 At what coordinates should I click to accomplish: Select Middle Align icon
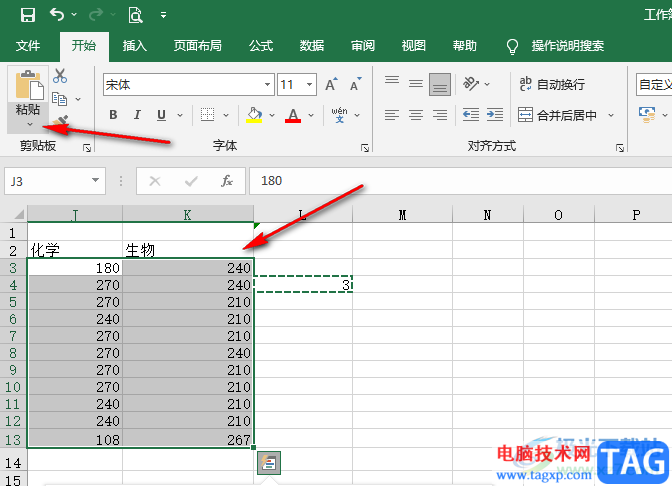(416, 84)
